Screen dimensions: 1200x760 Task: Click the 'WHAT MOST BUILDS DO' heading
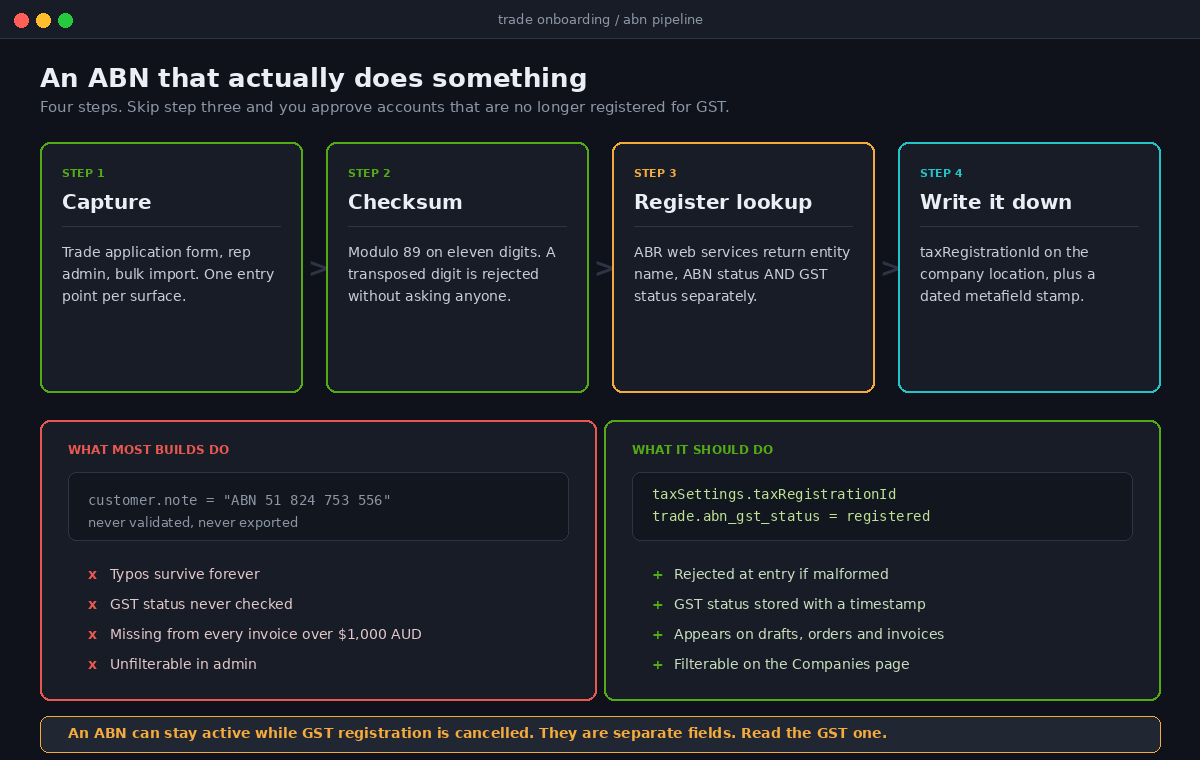tap(148, 450)
